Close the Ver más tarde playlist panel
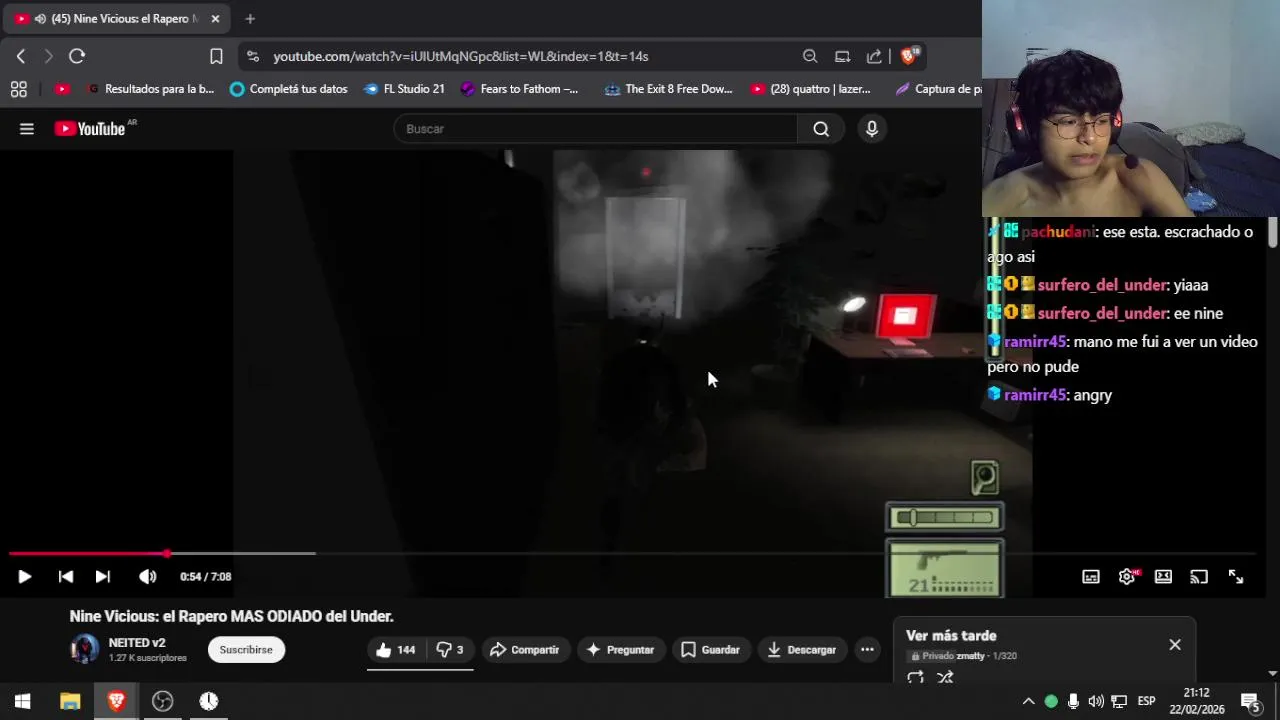This screenshot has height=720, width=1280. pos(1175,645)
